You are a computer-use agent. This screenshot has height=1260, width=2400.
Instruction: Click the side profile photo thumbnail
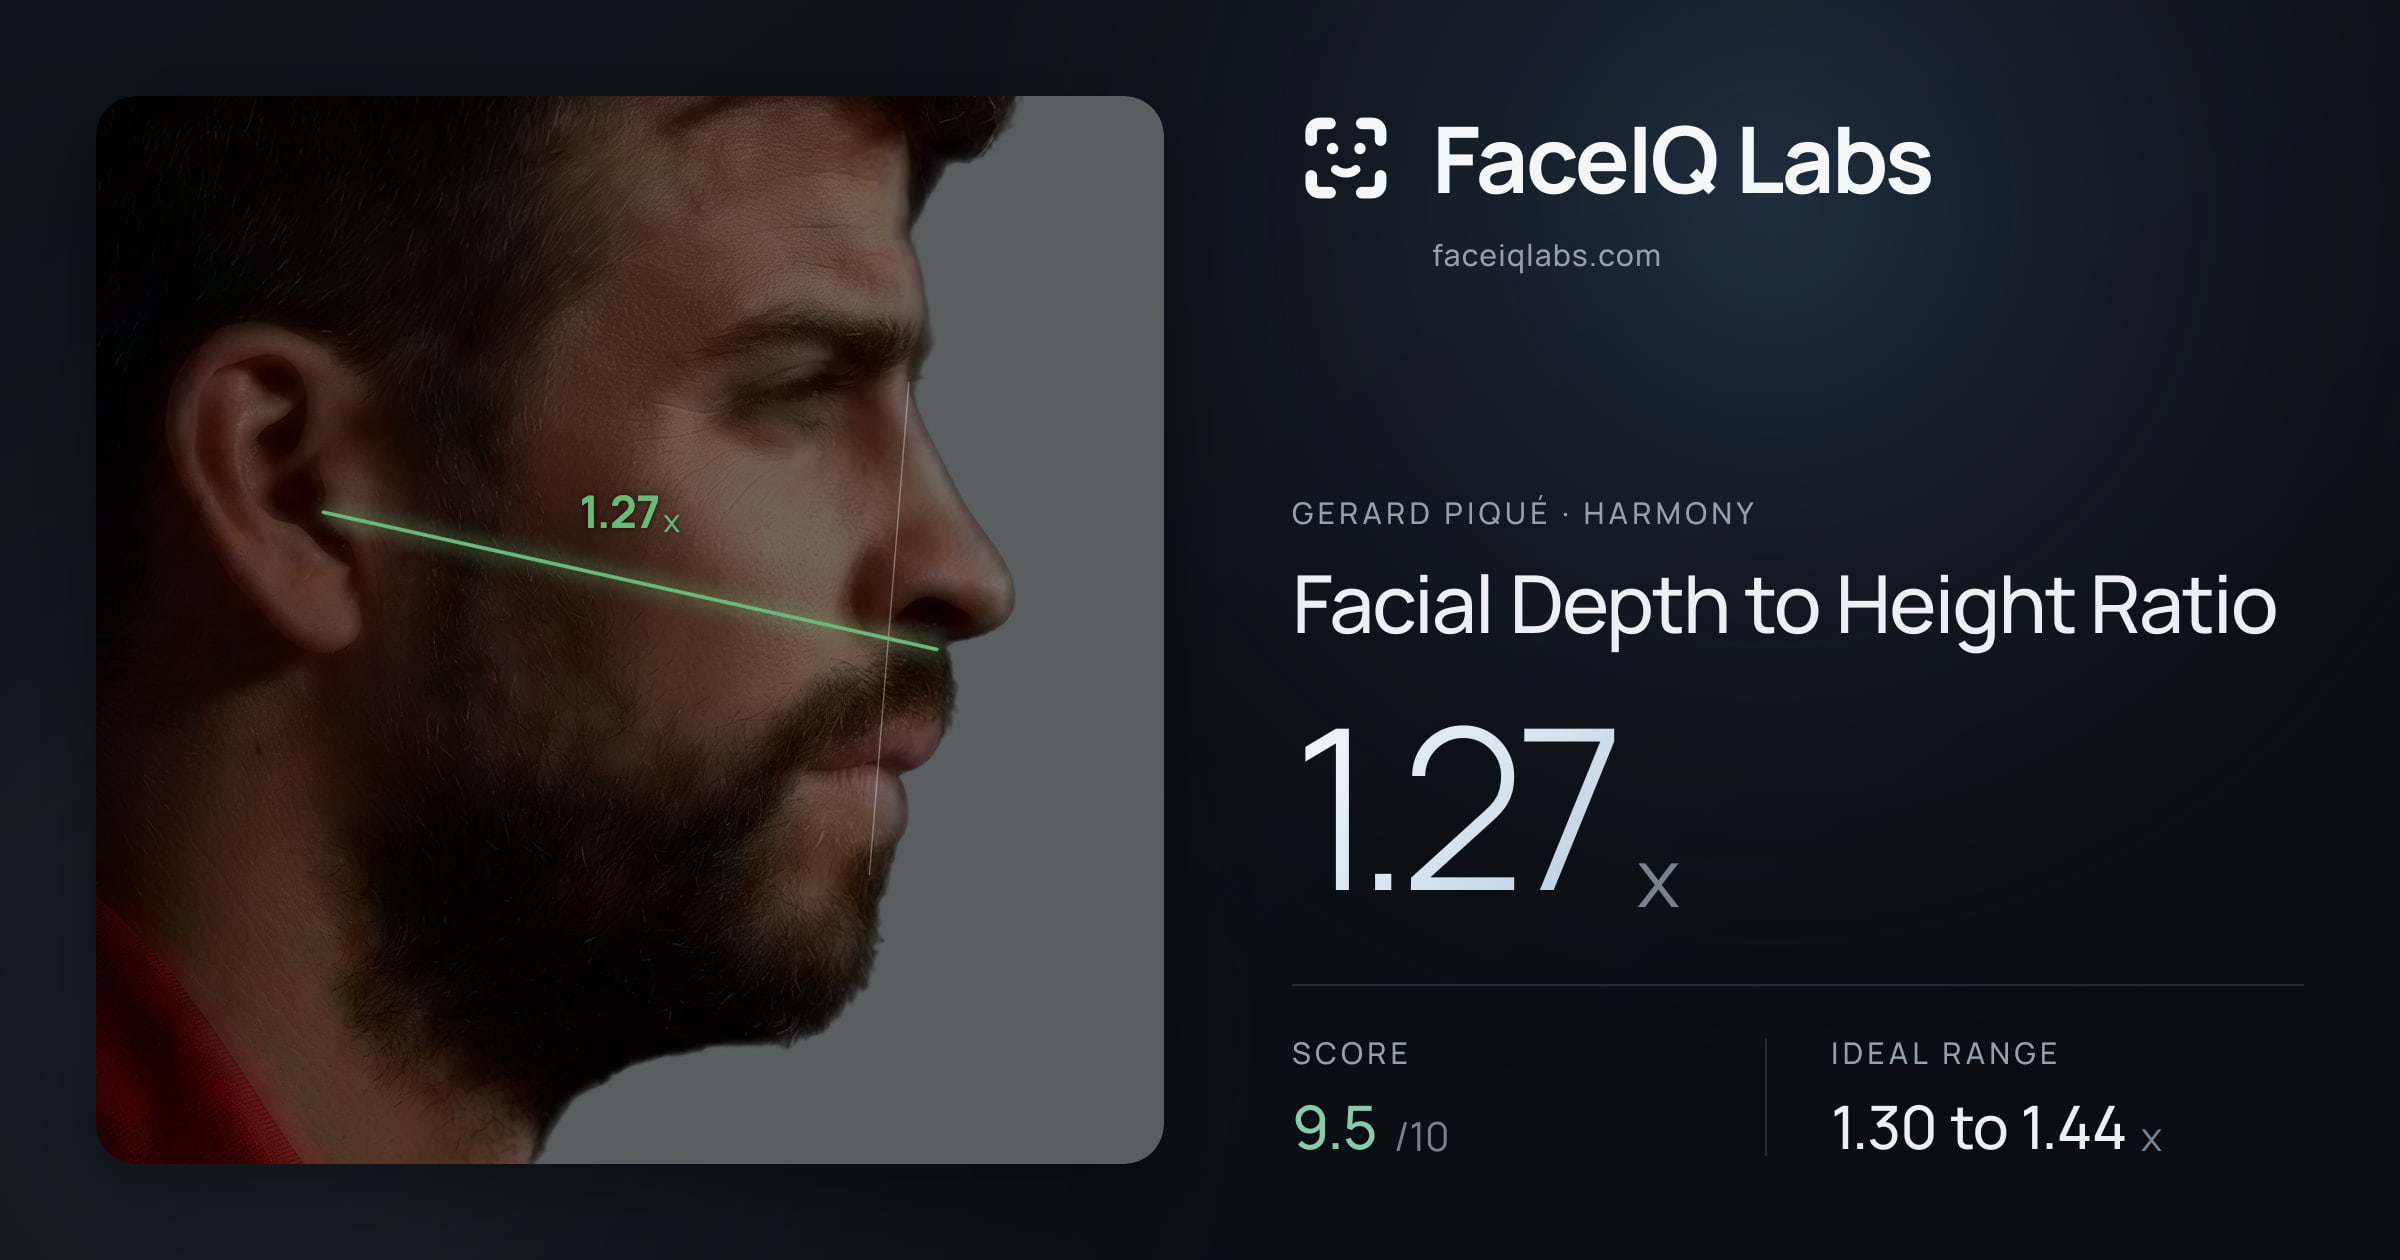(x=630, y=629)
